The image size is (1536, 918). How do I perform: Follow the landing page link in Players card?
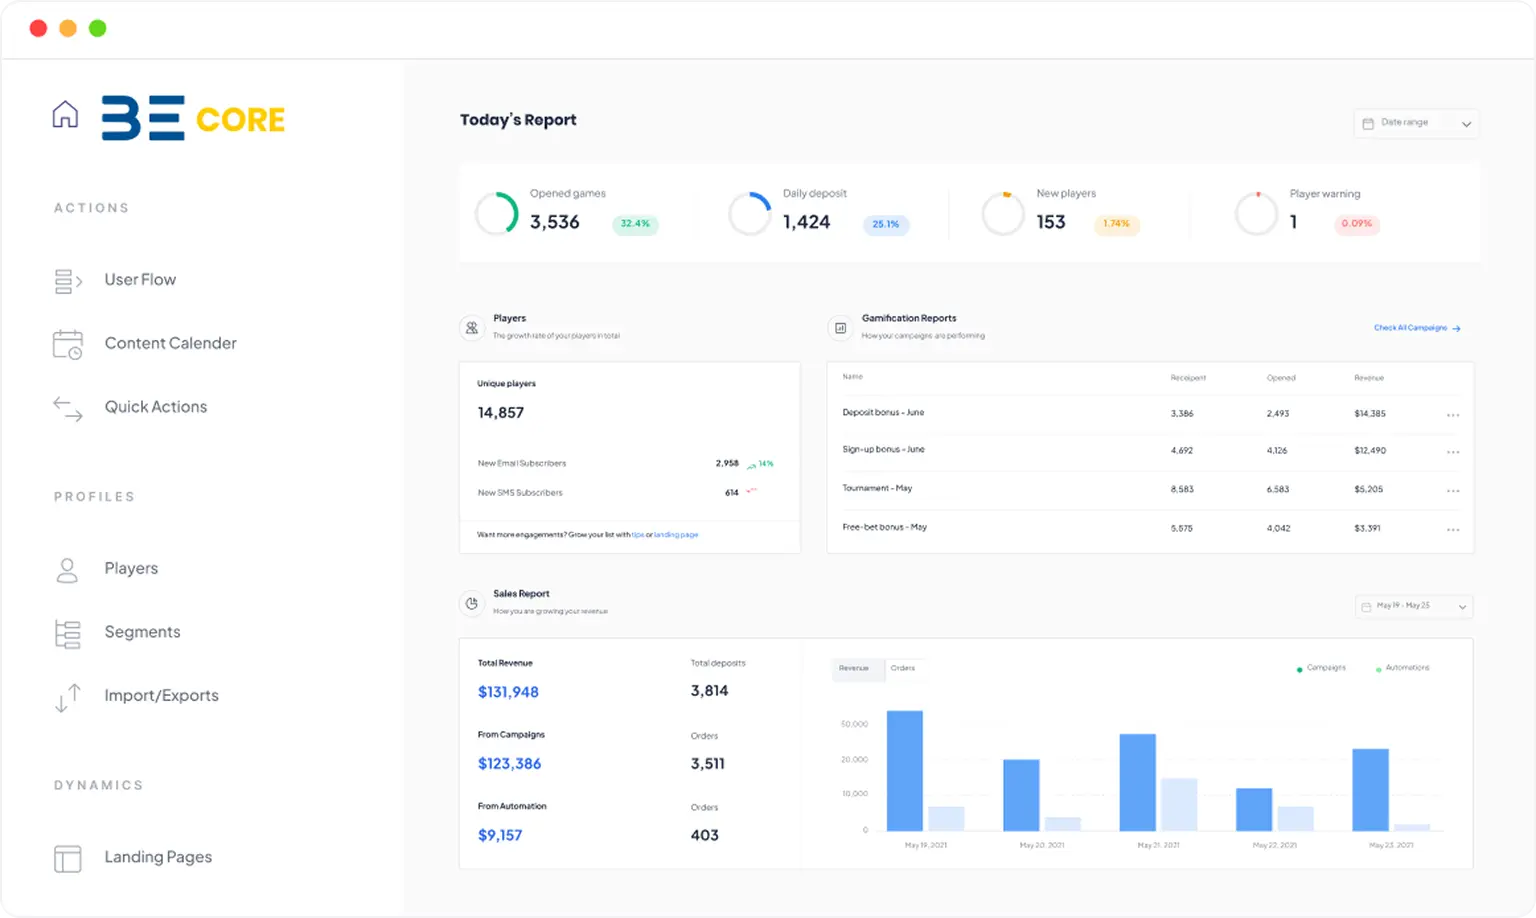coord(677,535)
